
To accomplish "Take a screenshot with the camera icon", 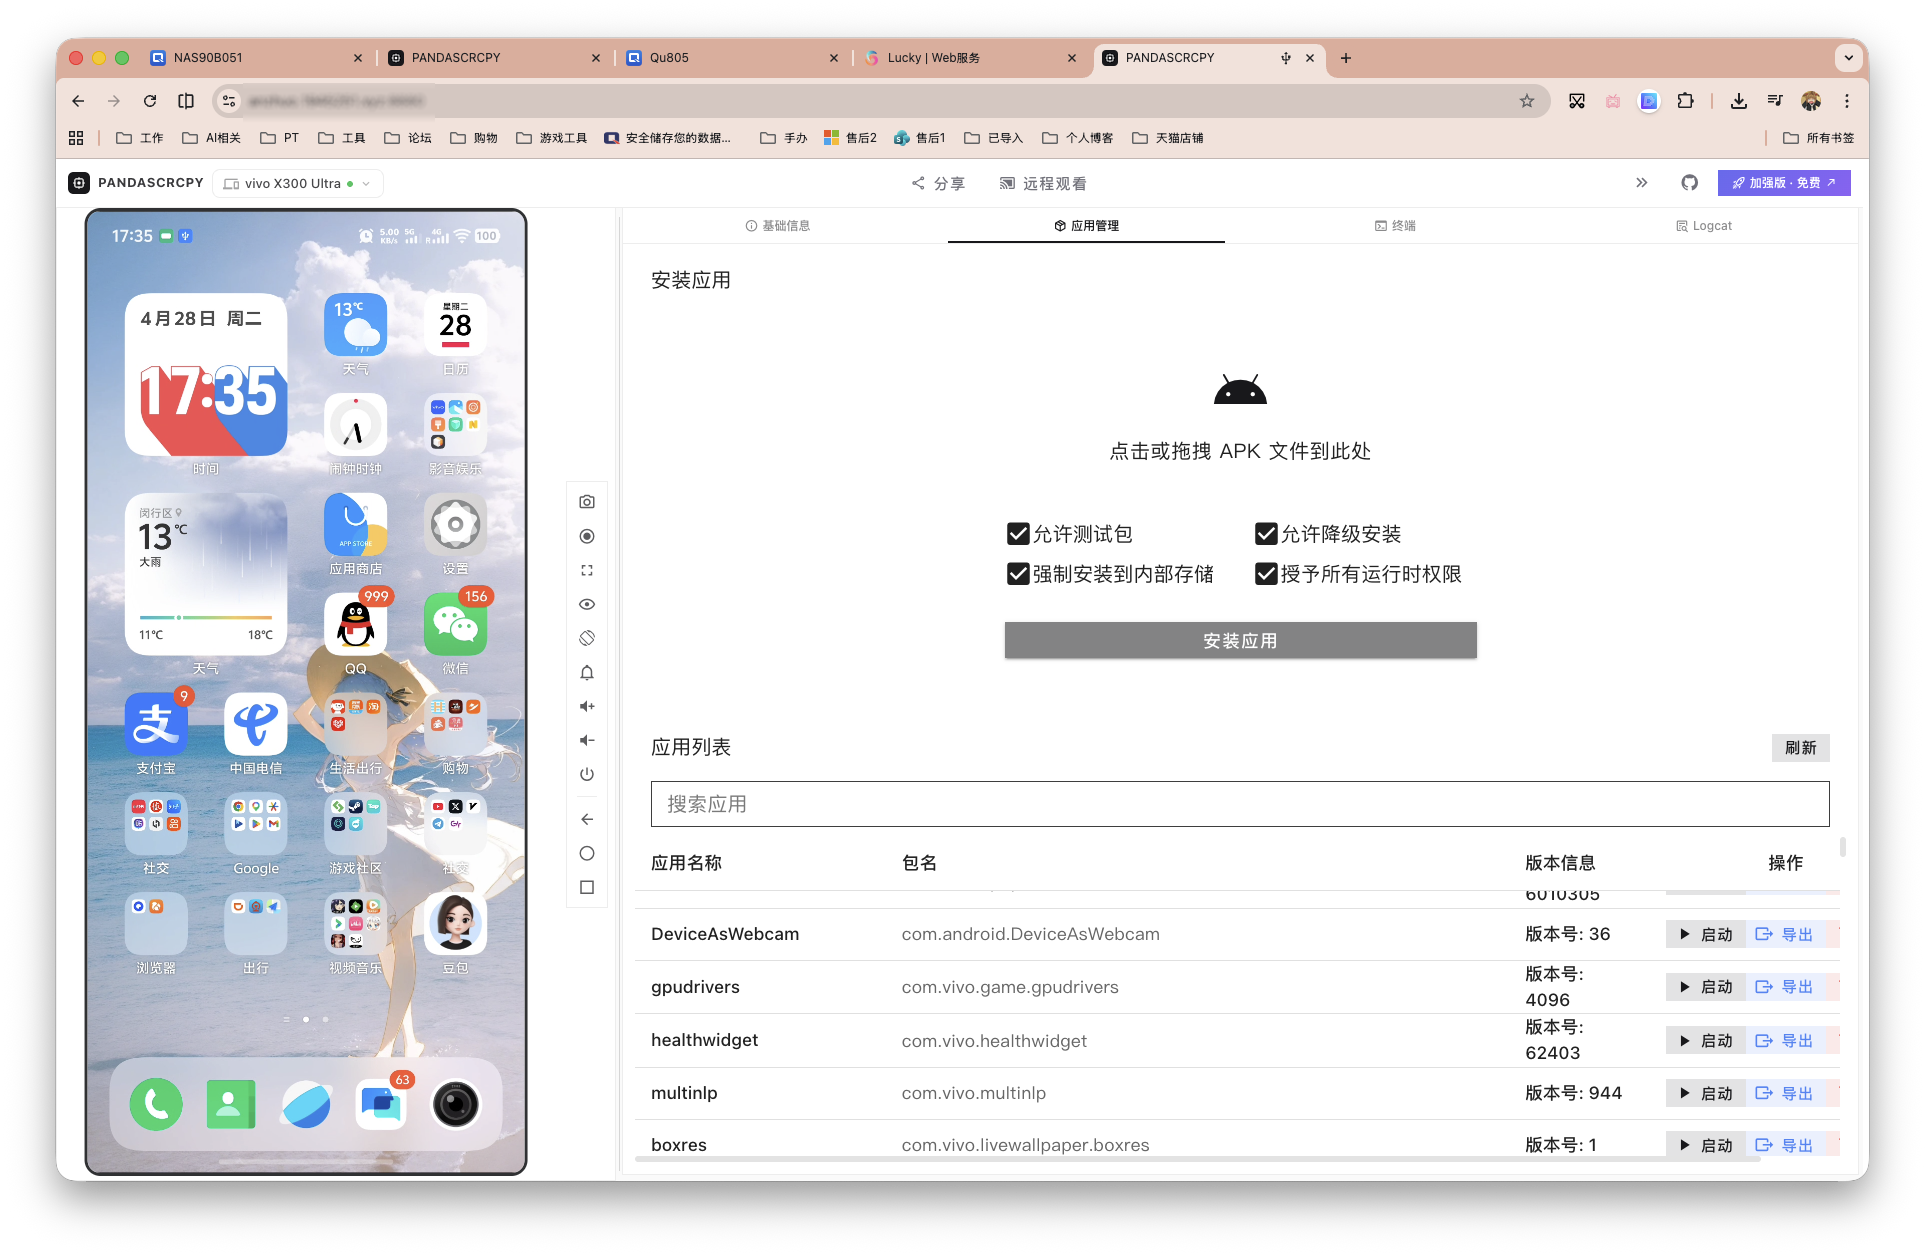I will pos(586,501).
